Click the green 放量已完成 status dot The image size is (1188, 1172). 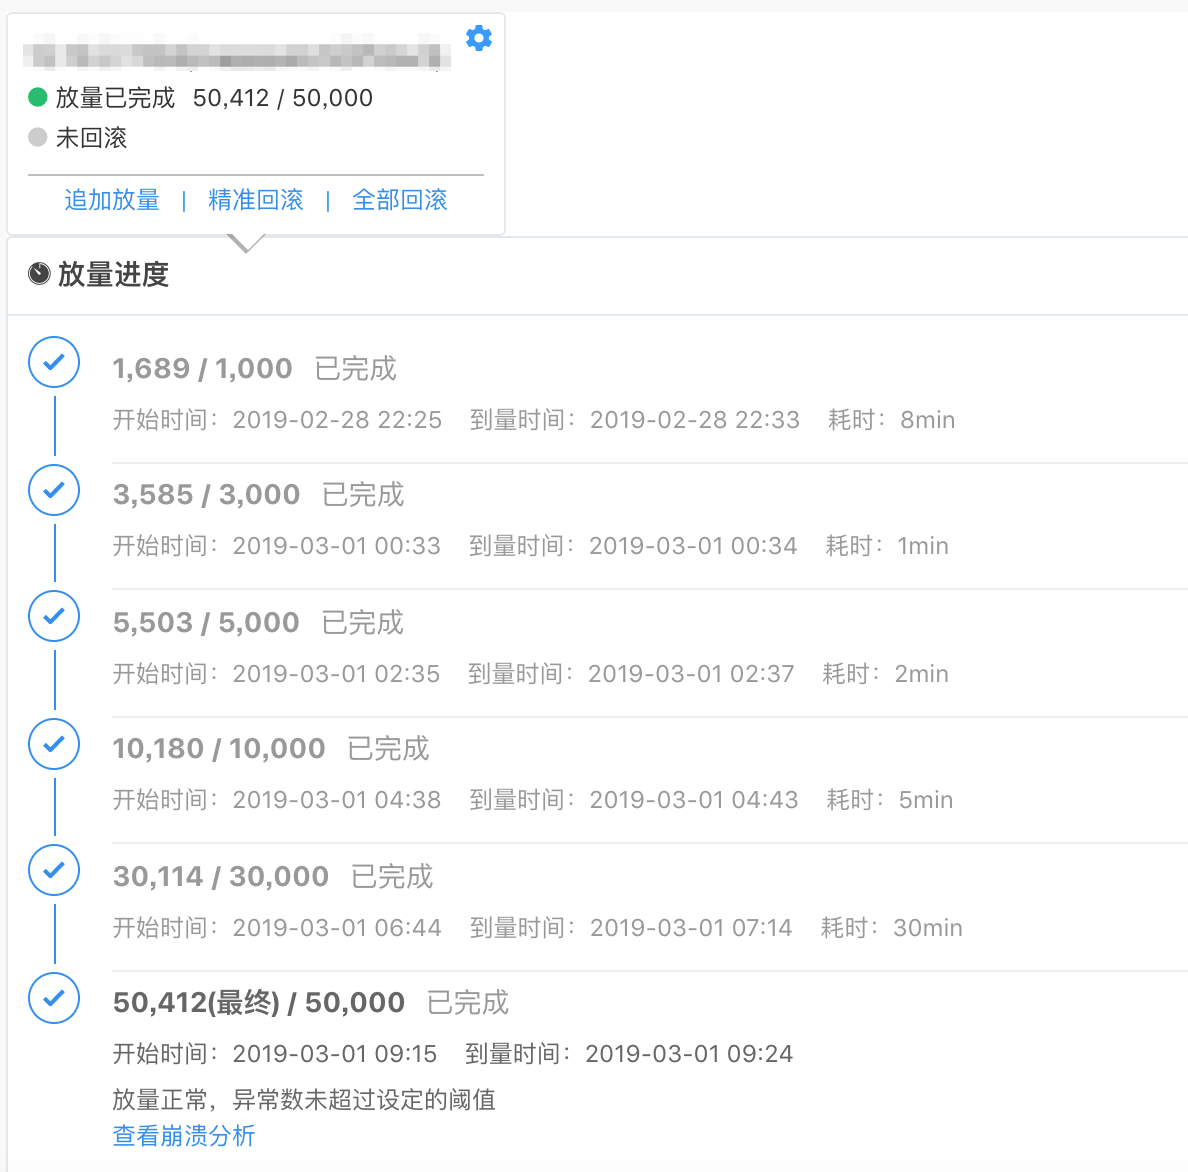tap(38, 97)
